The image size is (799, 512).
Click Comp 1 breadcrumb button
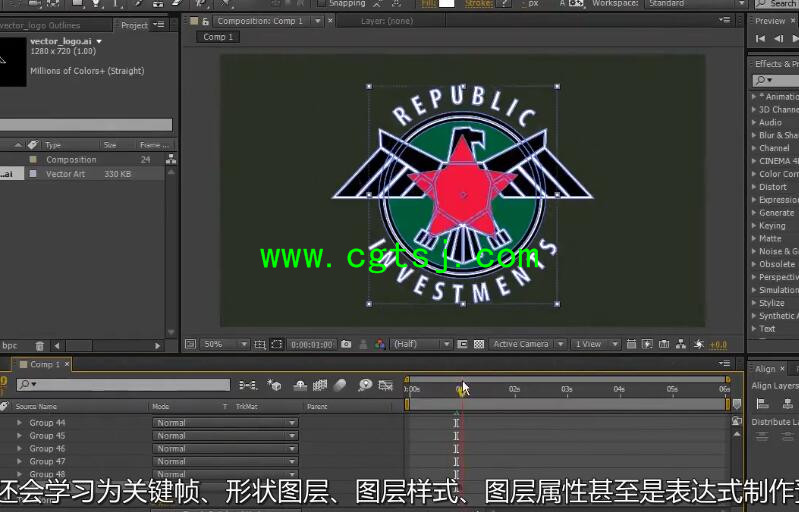click(x=218, y=37)
